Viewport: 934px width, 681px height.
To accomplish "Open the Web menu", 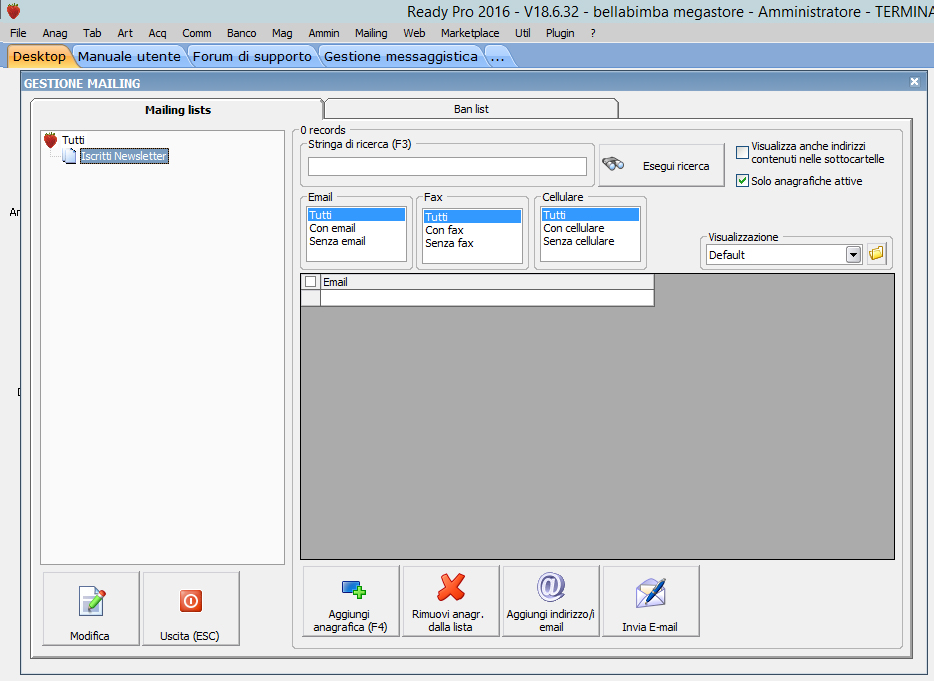I will (414, 33).
